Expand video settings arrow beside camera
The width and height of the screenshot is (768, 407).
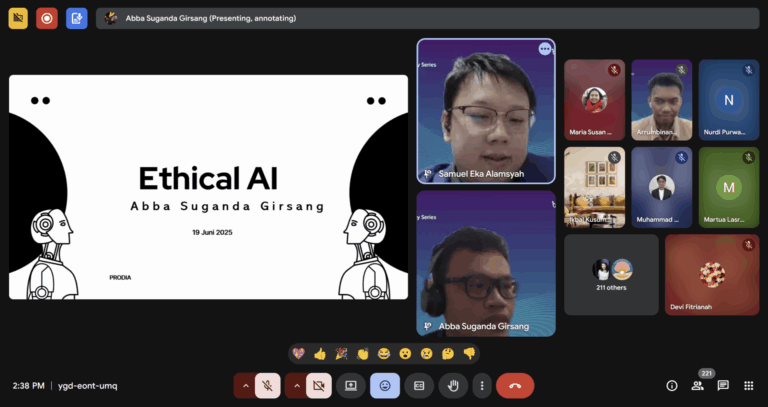[296, 386]
